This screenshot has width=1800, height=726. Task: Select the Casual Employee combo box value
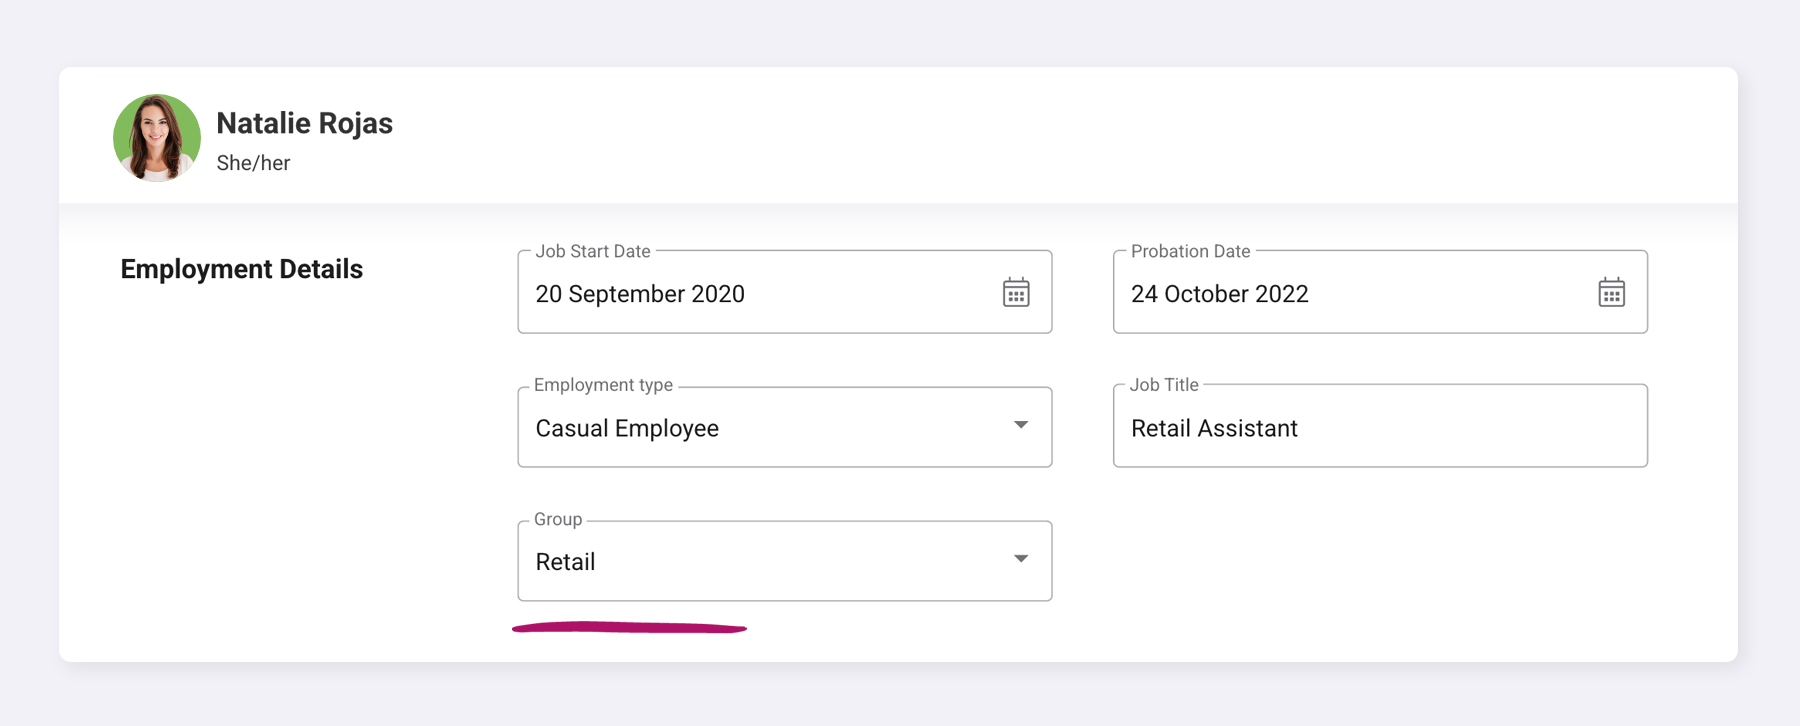627,428
